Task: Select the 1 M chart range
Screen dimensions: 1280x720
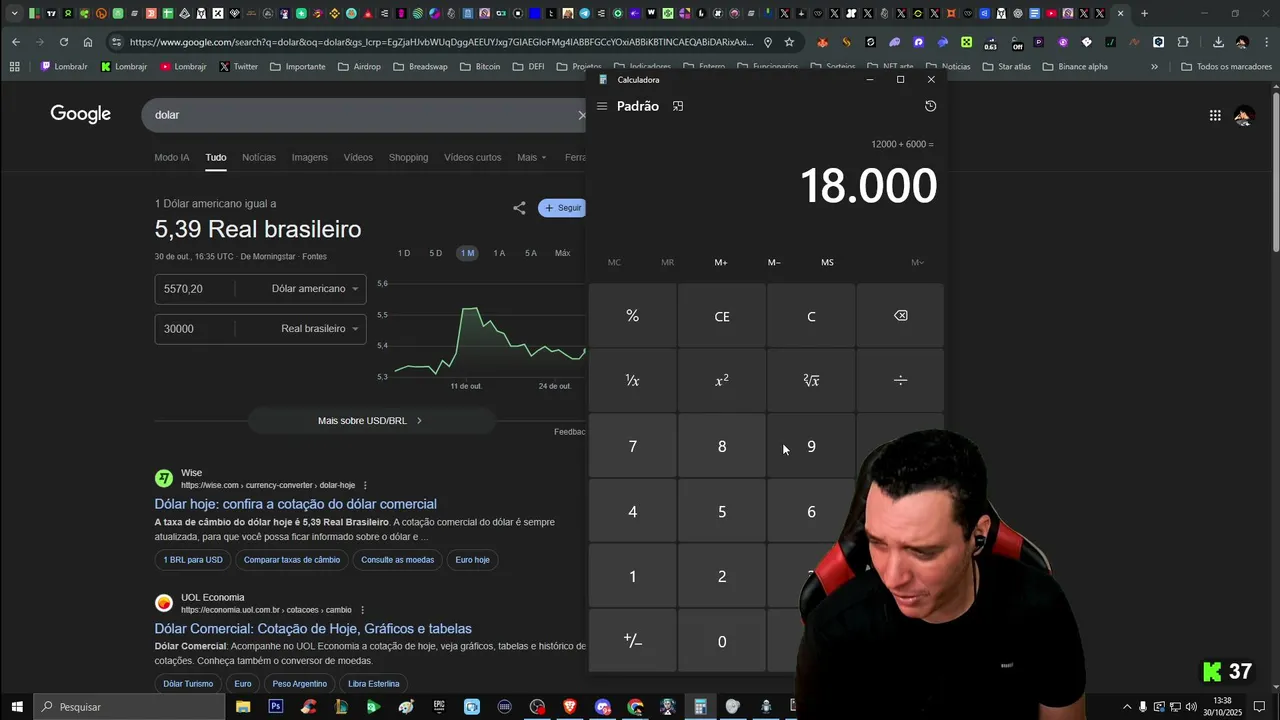Action: (467, 253)
